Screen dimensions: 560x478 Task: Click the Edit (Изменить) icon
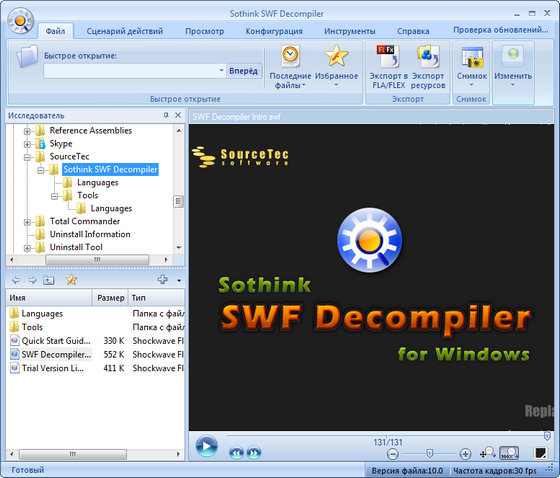513,55
